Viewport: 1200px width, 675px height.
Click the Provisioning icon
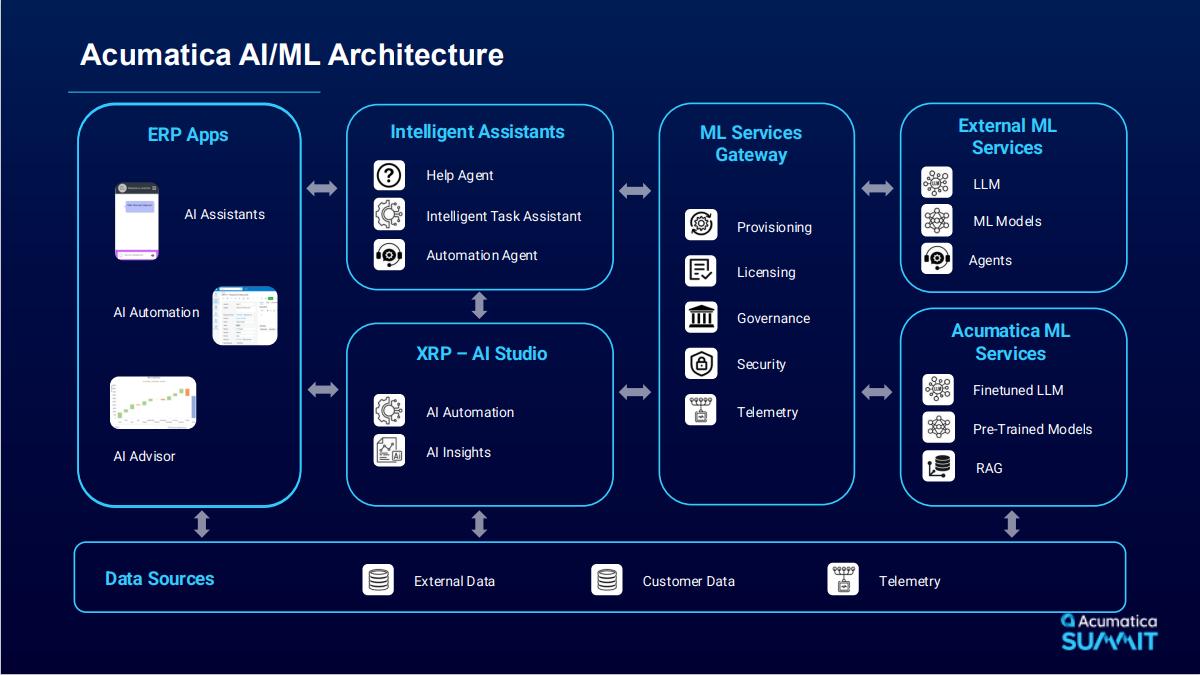pyautogui.click(x=701, y=225)
